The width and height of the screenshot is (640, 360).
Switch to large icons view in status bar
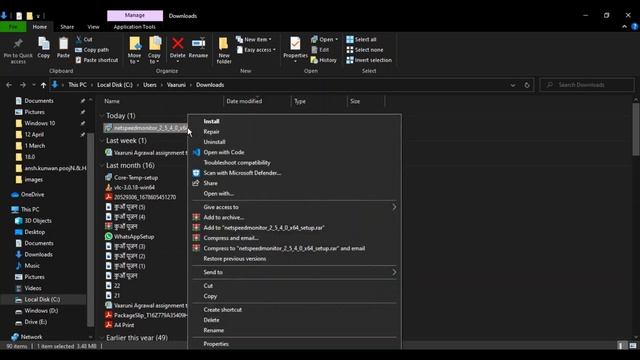pos(633,346)
